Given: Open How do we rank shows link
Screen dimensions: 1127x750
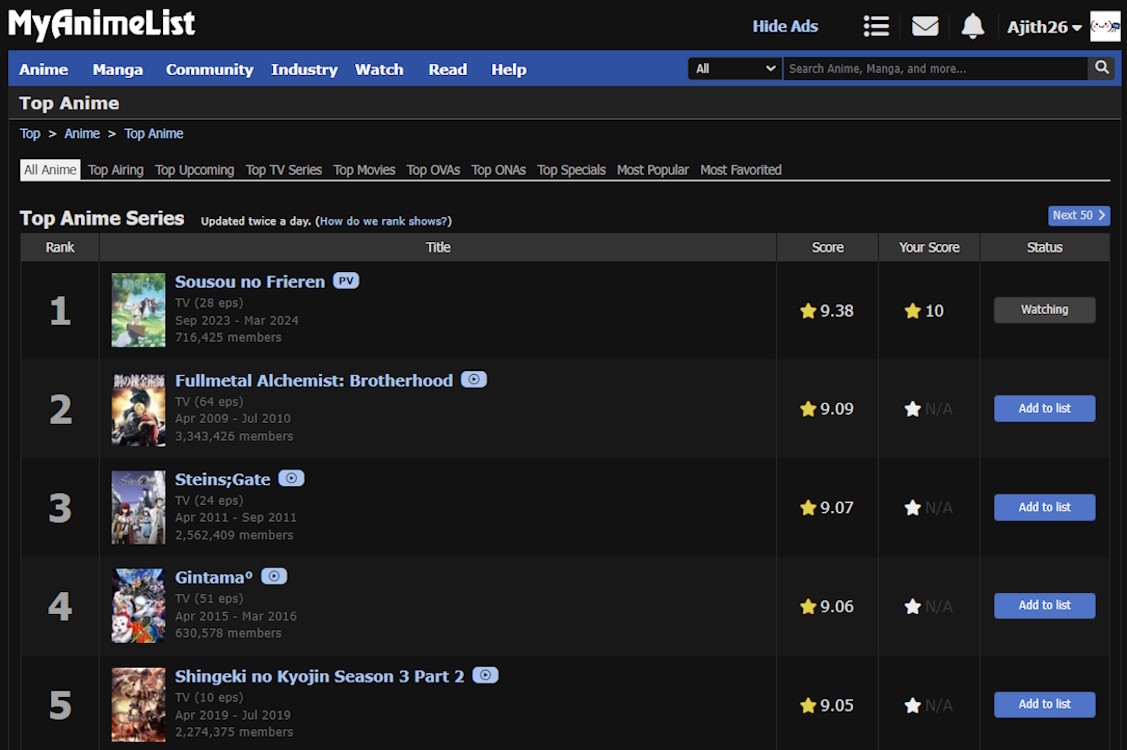Looking at the screenshot, I should click(384, 221).
